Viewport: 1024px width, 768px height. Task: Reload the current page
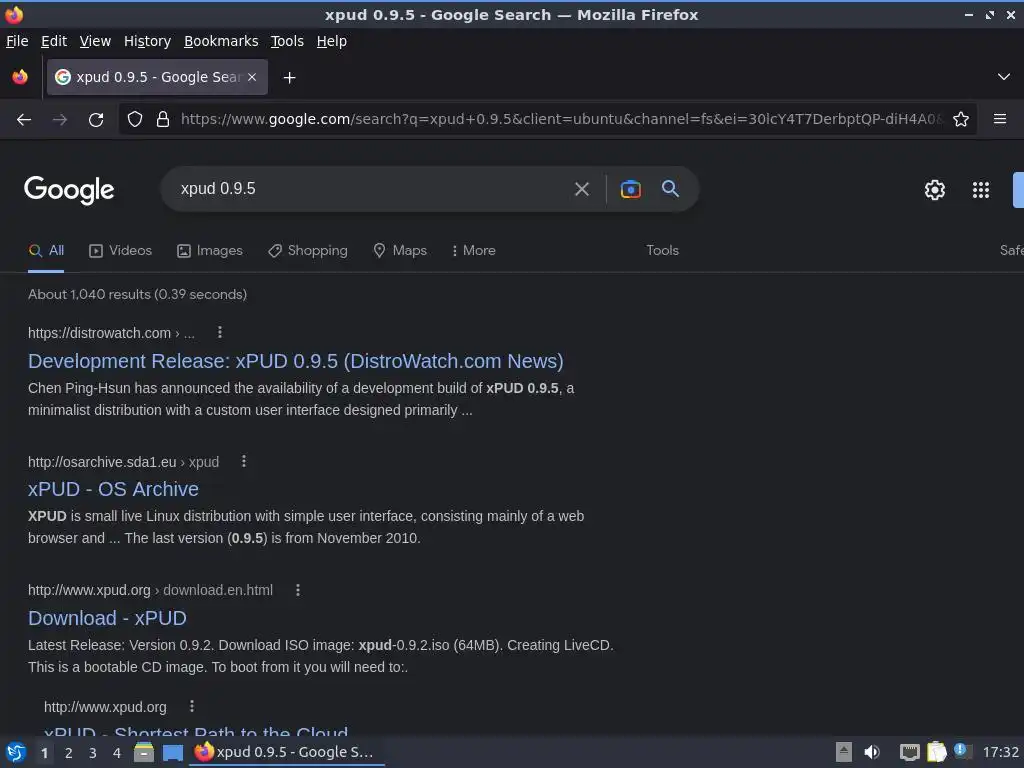pyautogui.click(x=96, y=120)
